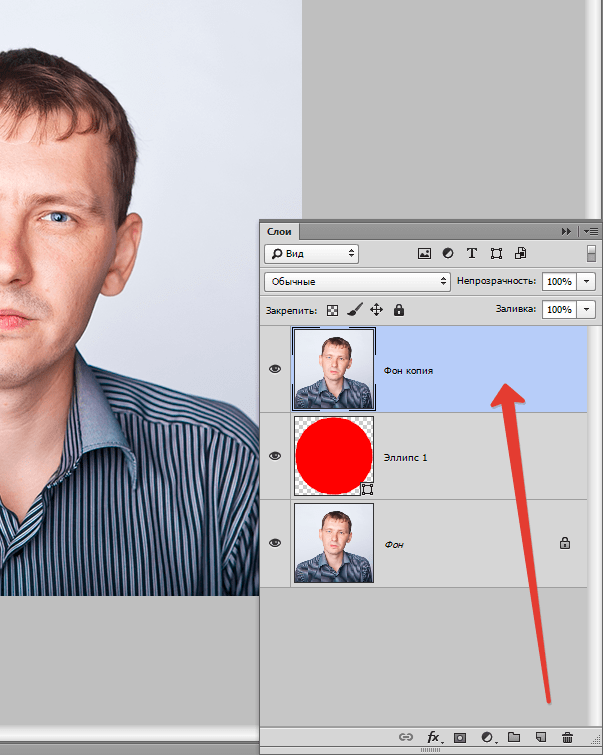
Task: Click the Фон layer lock icon
Action: point(565,543)
